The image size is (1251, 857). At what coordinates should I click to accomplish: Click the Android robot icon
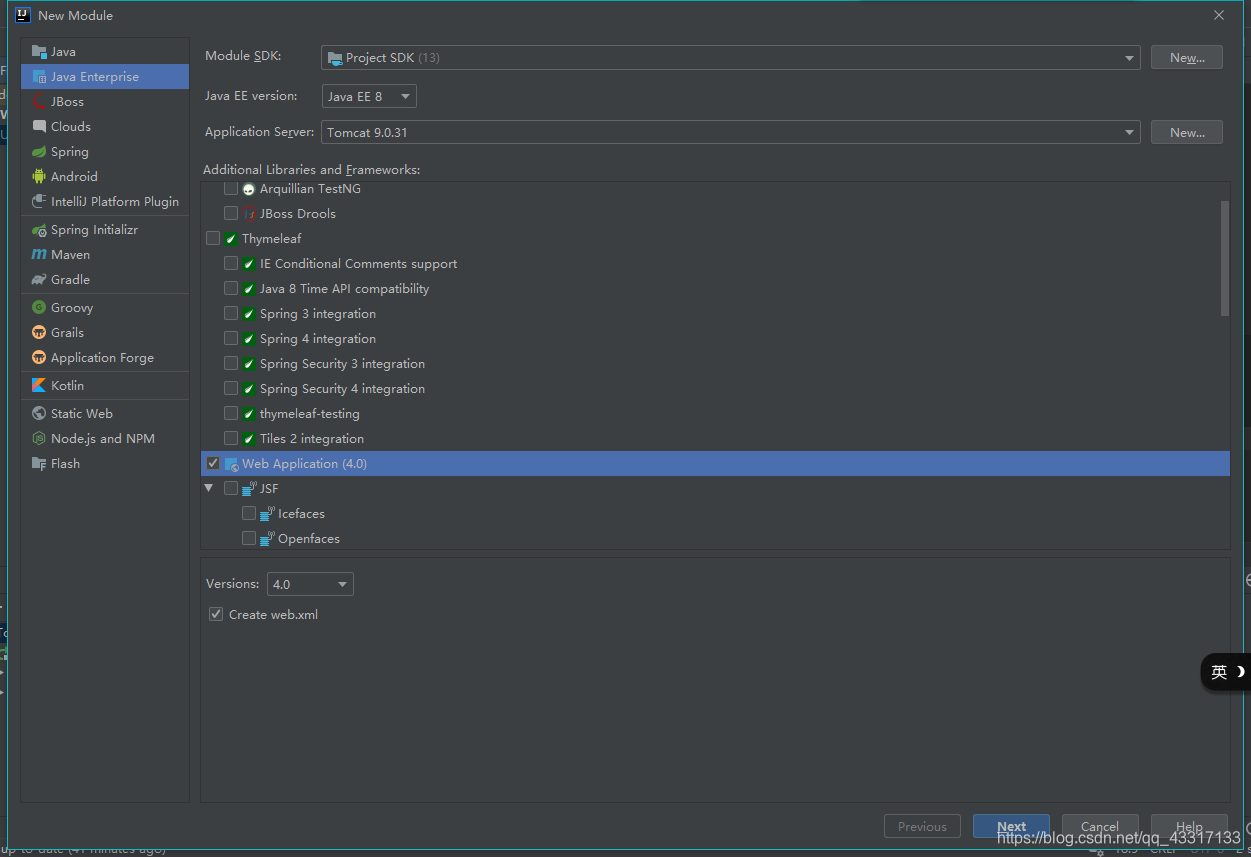(x=39, y=177)
